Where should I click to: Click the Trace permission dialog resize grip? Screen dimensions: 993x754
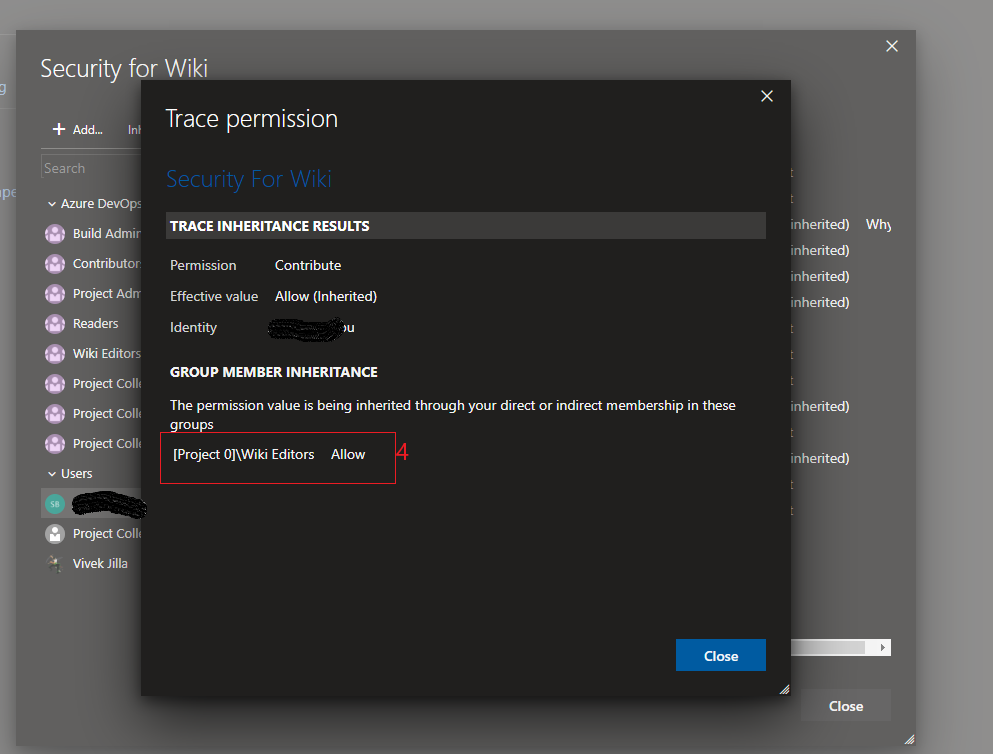[x=785, y=689]
